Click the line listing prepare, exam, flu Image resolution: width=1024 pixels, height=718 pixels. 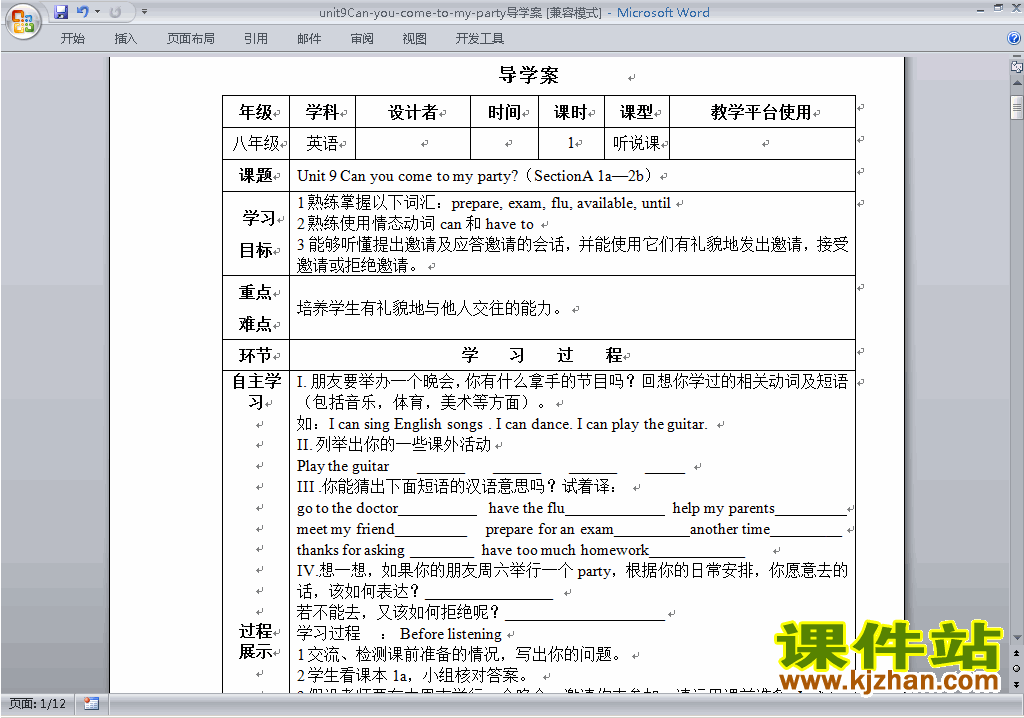484,203
